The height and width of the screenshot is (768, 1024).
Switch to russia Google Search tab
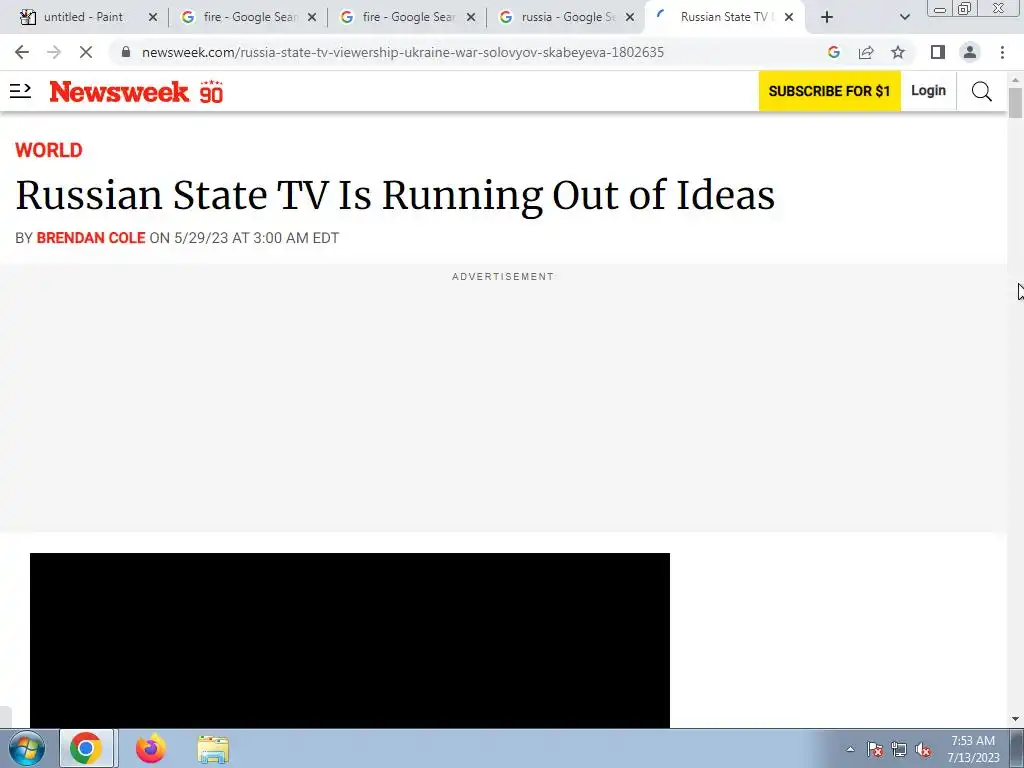click(x=568, y=17)
